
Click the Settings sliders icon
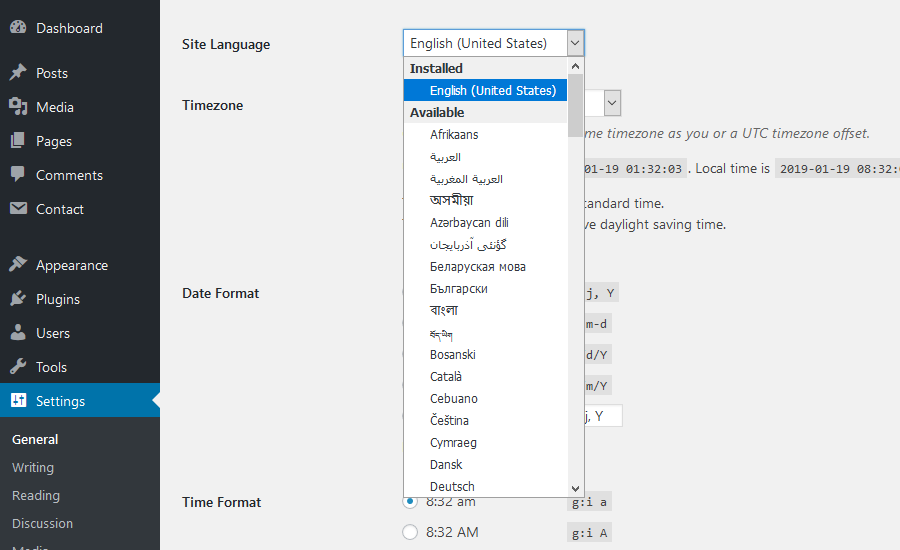click(18, 400)
